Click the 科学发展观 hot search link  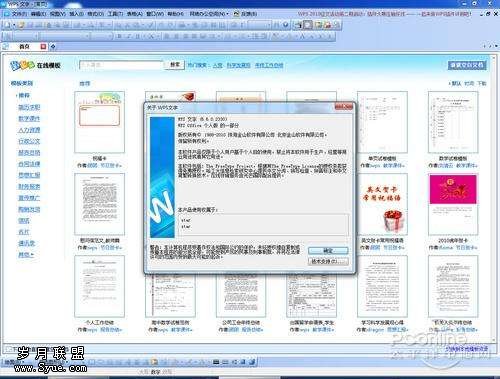(238, 65)
